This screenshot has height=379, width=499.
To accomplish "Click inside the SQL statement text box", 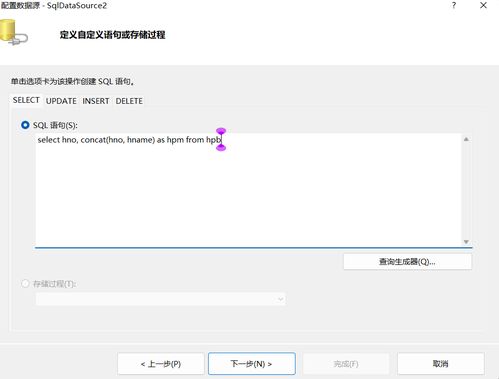I will tap(248, 190).
